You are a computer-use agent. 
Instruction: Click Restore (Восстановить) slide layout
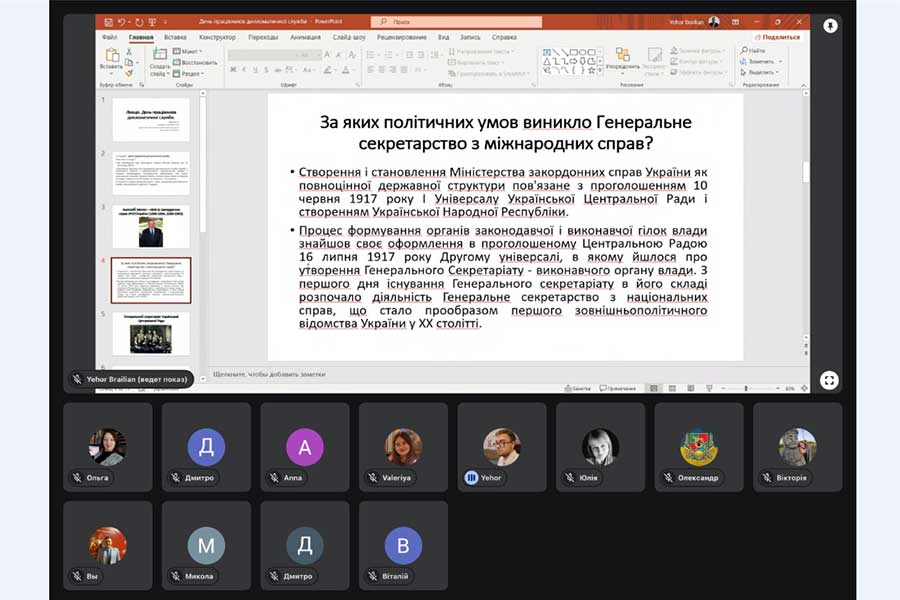tap(195, 62)
